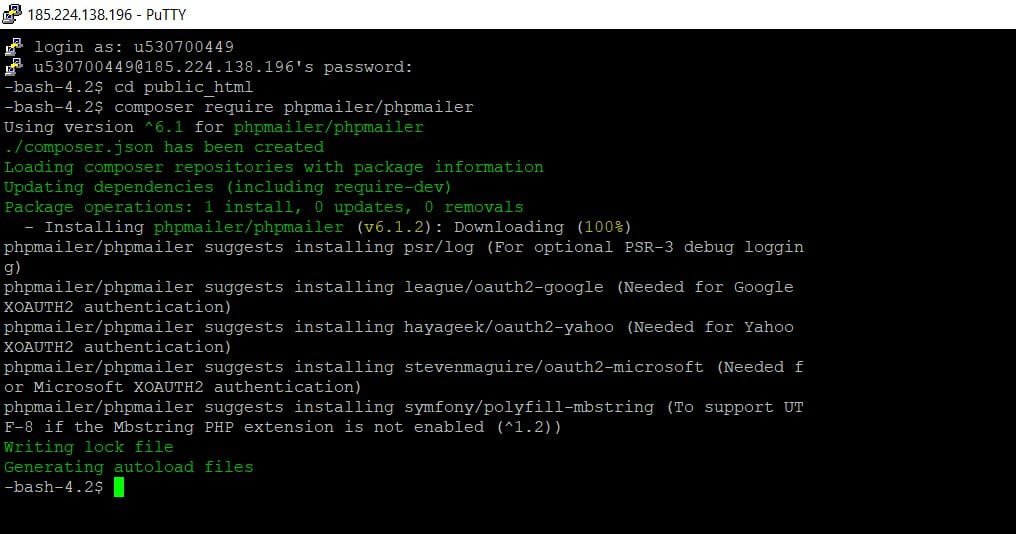Click the PuTTY icon beside the password prompt
The width and height of the screenshot is (1016, 534).
(x=13, y=66)
